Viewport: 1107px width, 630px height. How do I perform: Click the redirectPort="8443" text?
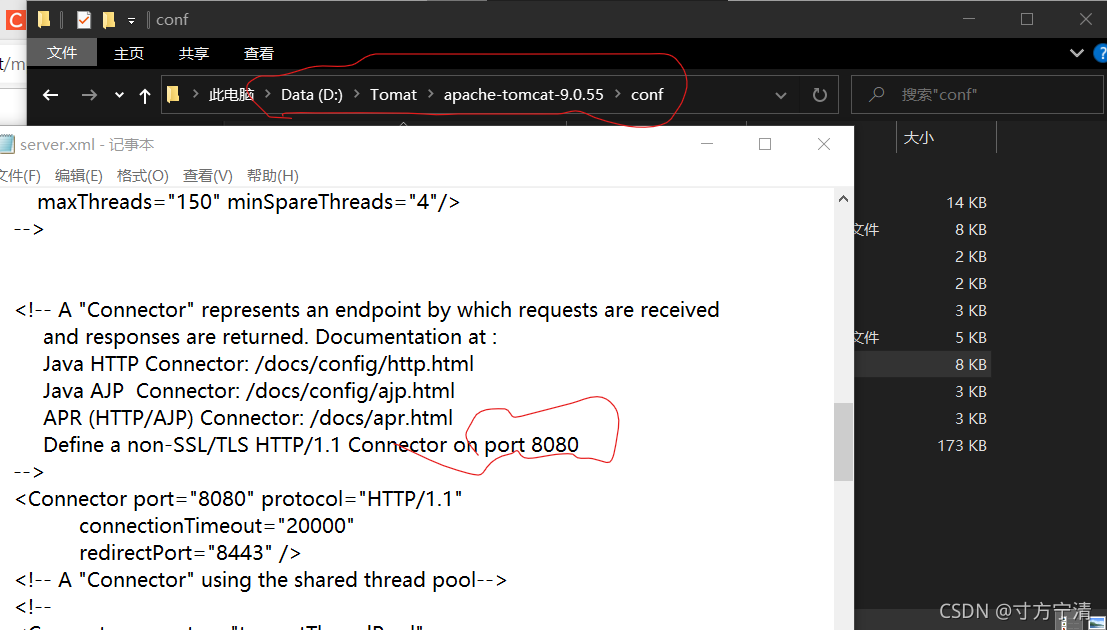[176, 552]
